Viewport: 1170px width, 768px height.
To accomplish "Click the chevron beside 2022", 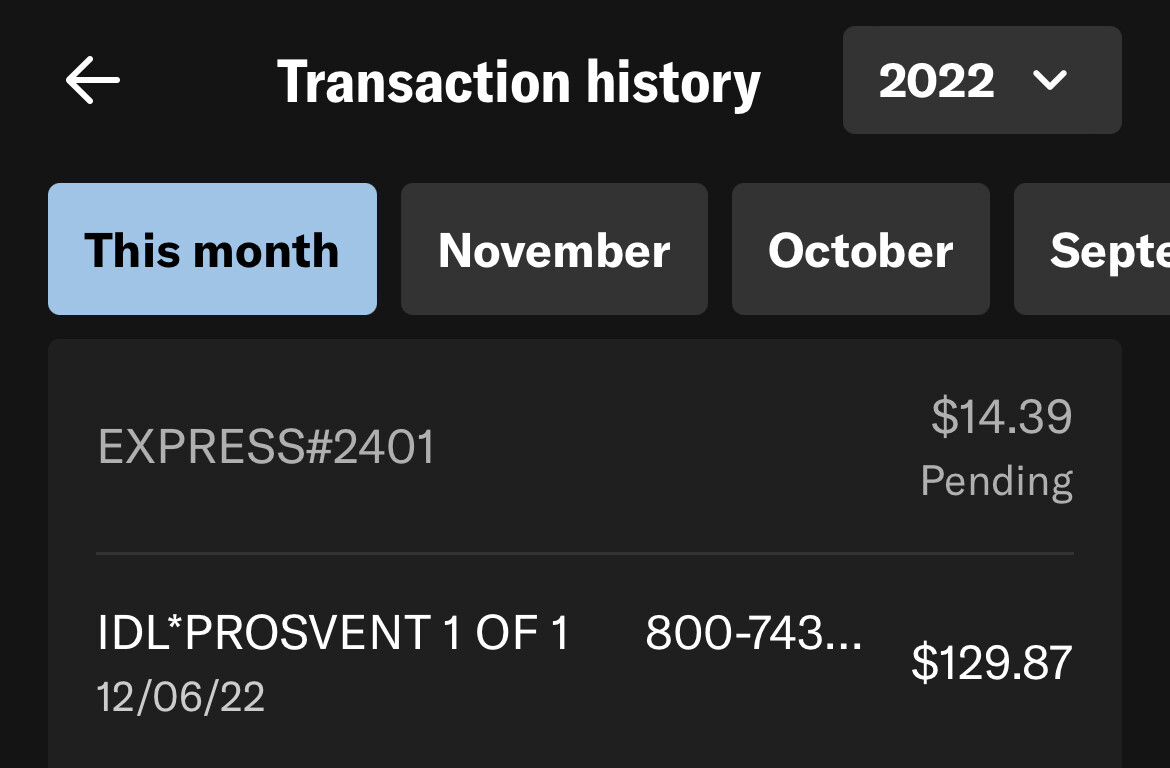I will (1050, 81).
